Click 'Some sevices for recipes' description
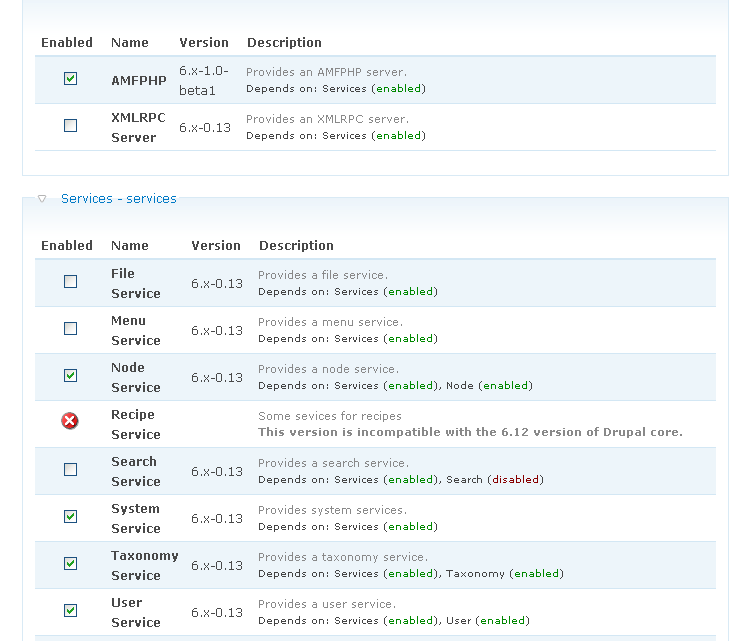The width and height of the screenshot is (737, 641). [x=330, y=416]
